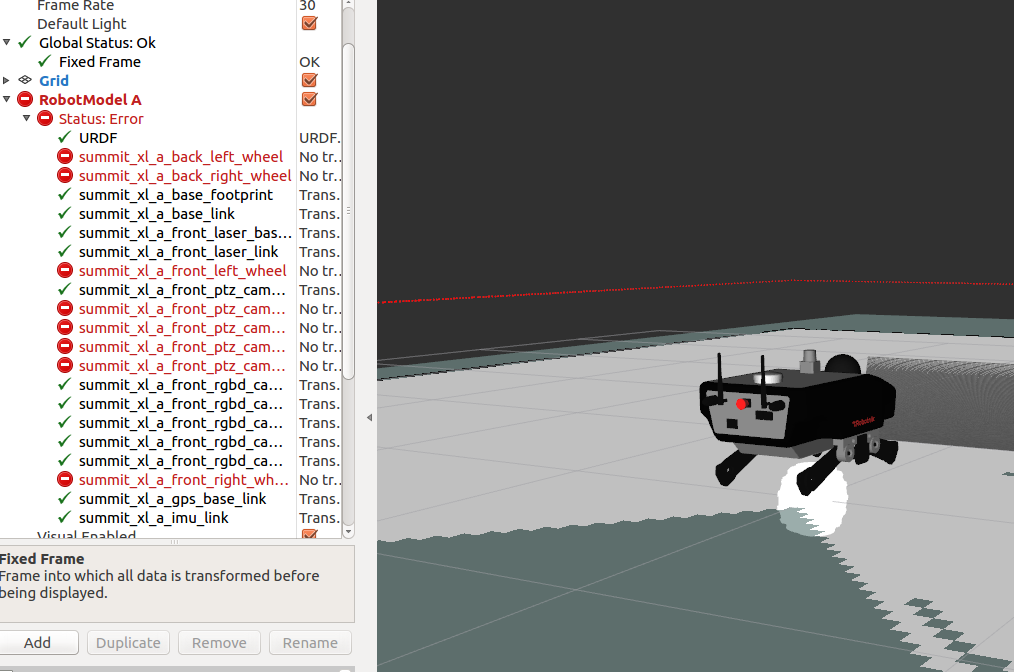Click the checkmark icon next to Global Status: Ok
The width and height of the screenshot is (1014, 672).
pos(25,42)
